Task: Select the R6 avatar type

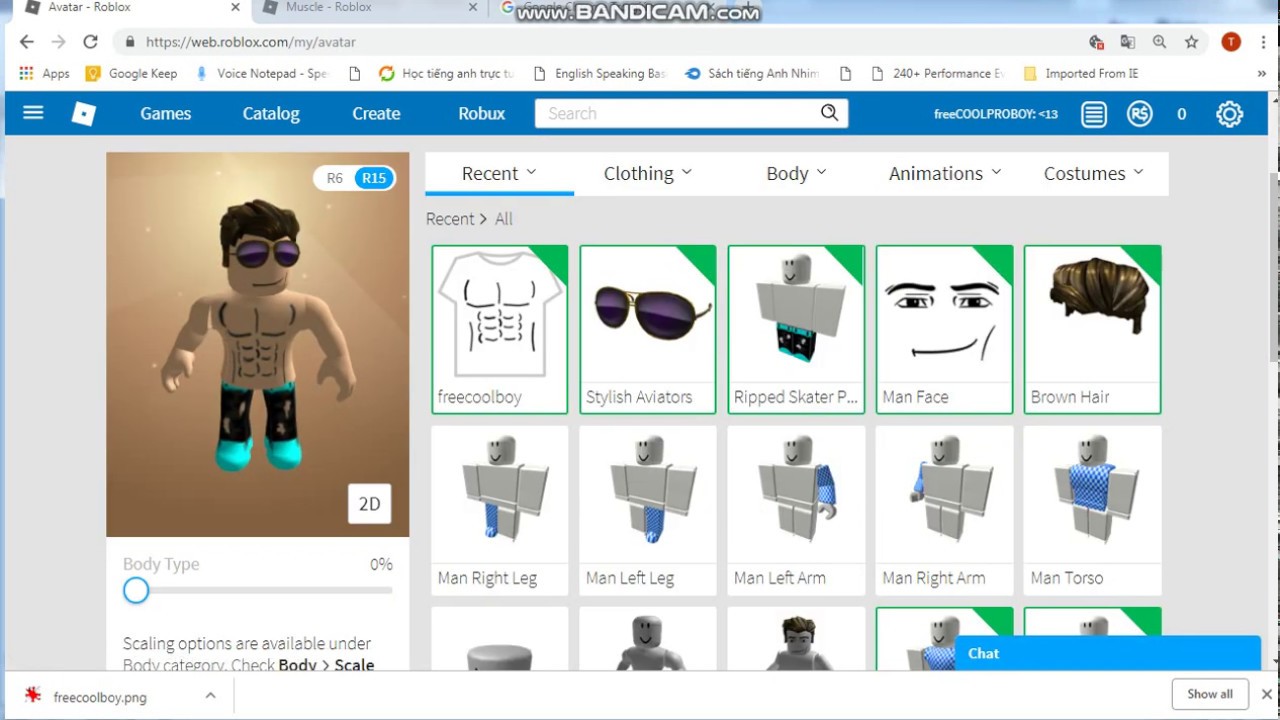Action: [334, 178]
